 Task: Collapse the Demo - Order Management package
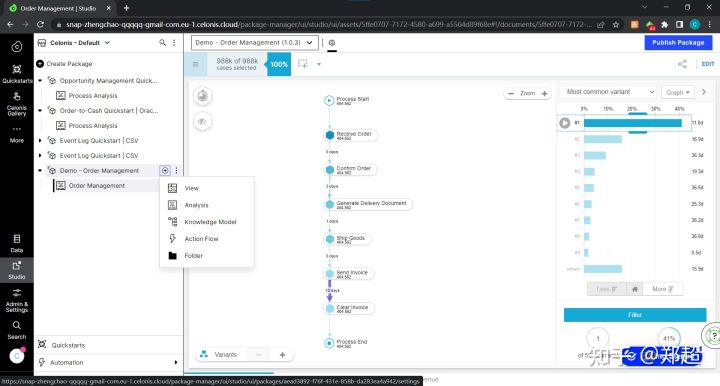point(40,170)
